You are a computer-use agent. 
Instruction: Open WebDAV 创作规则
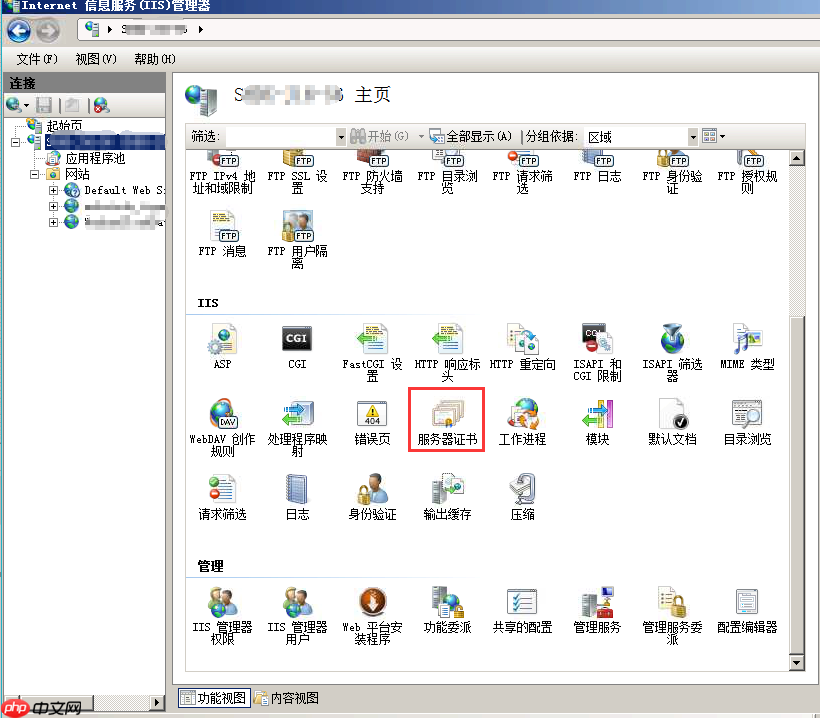222,427
